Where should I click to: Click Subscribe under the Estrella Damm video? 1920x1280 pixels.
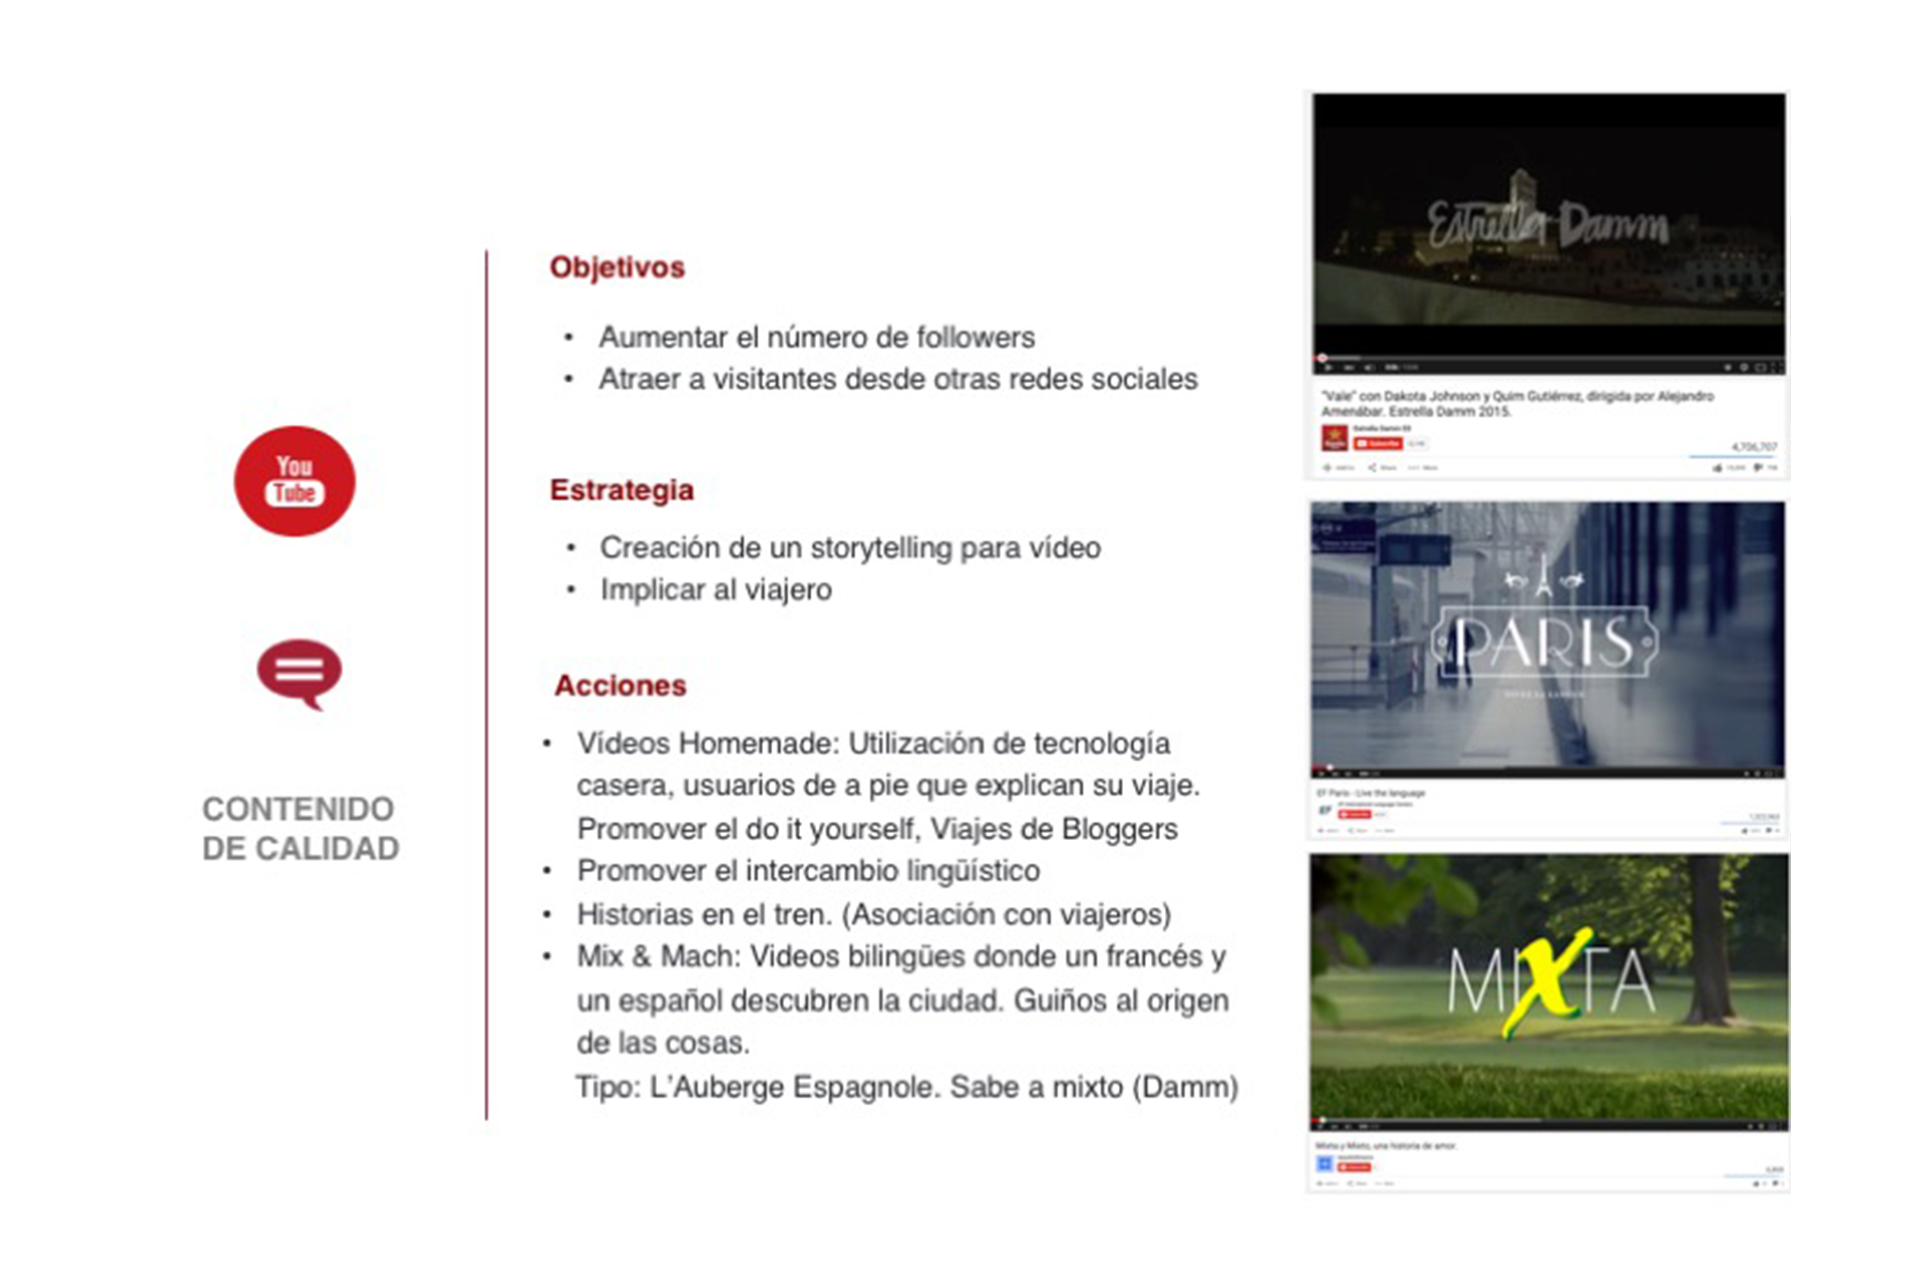pyautogui.click(x=1378, y=443)
